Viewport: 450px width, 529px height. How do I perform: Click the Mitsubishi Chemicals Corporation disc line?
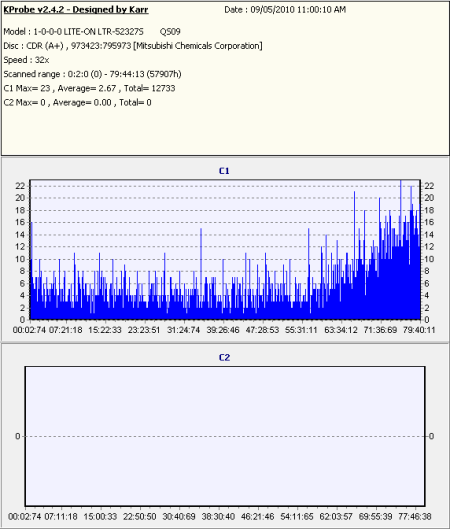(133, 46)
